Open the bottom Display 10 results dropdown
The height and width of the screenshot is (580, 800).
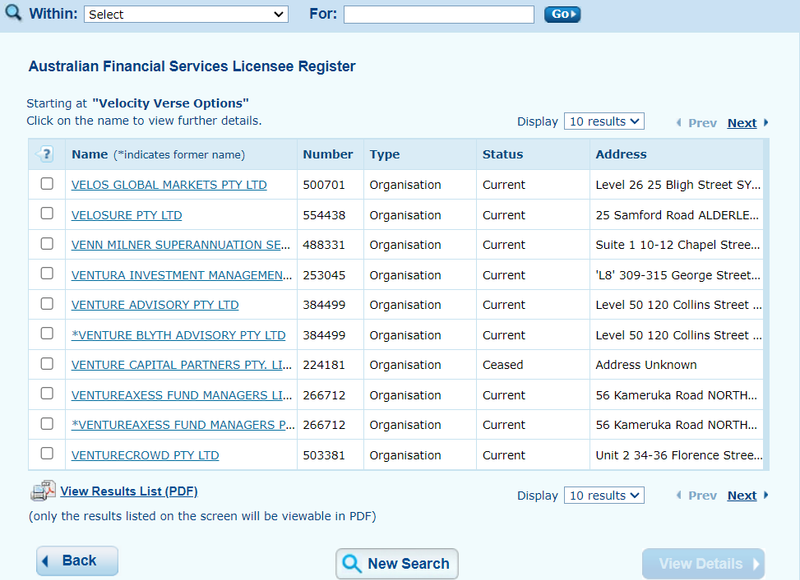604,495
